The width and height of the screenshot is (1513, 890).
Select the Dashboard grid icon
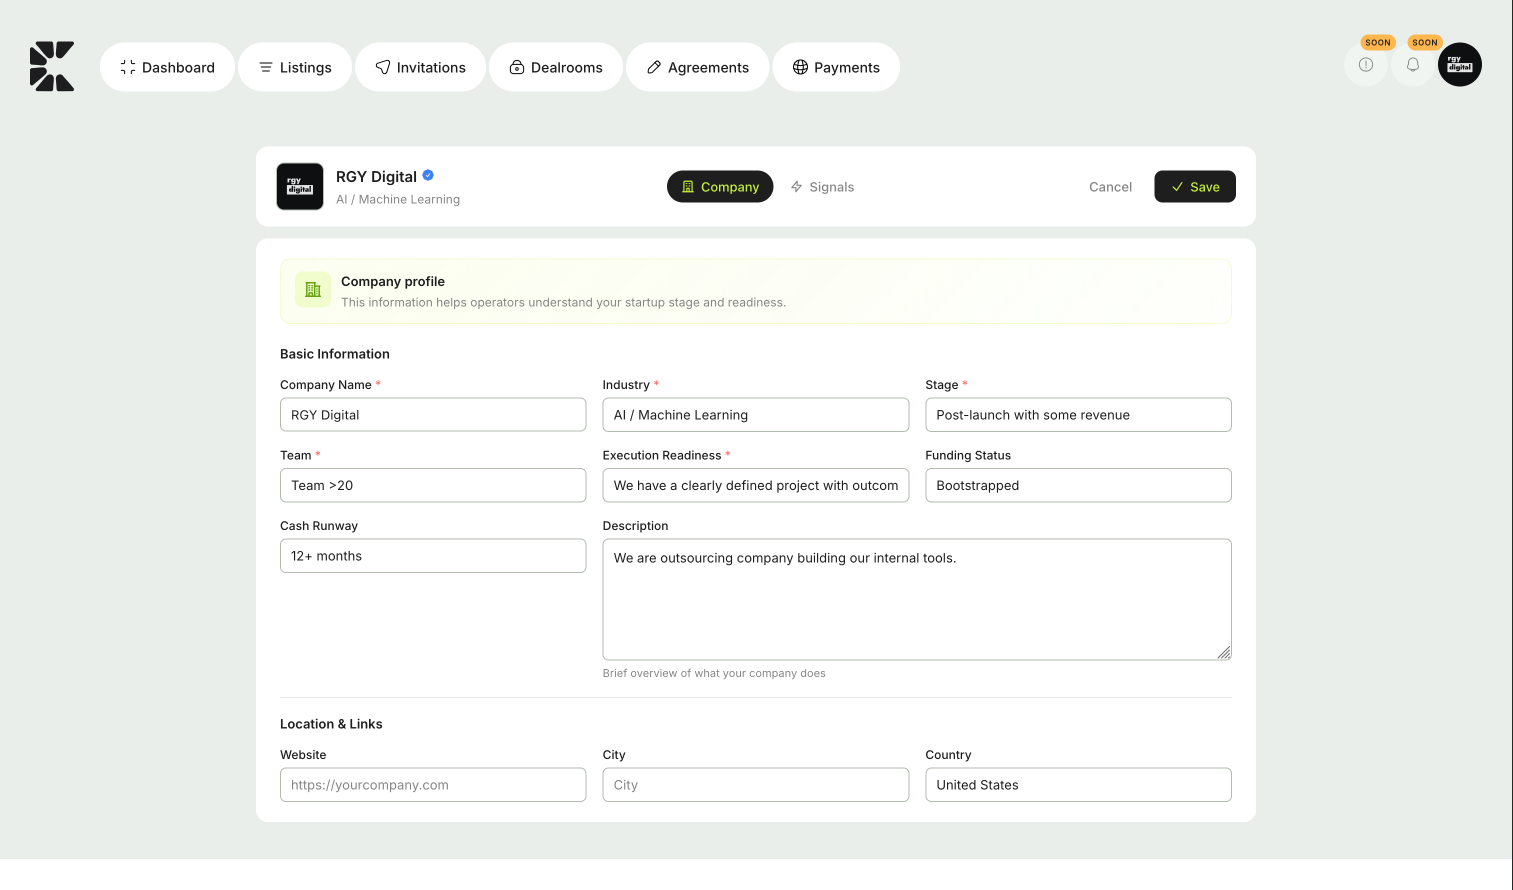127,66
